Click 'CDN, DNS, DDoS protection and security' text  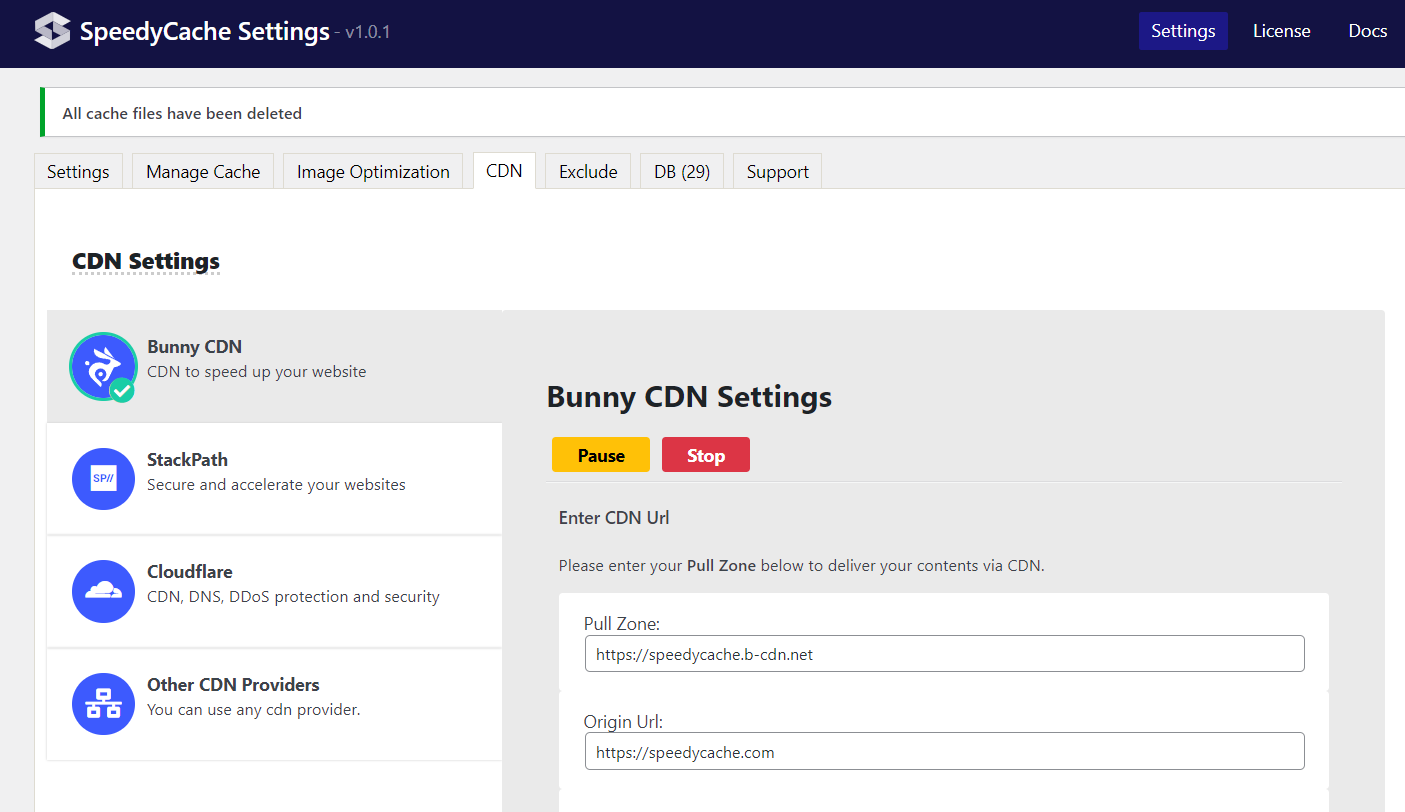click(293, 597)
